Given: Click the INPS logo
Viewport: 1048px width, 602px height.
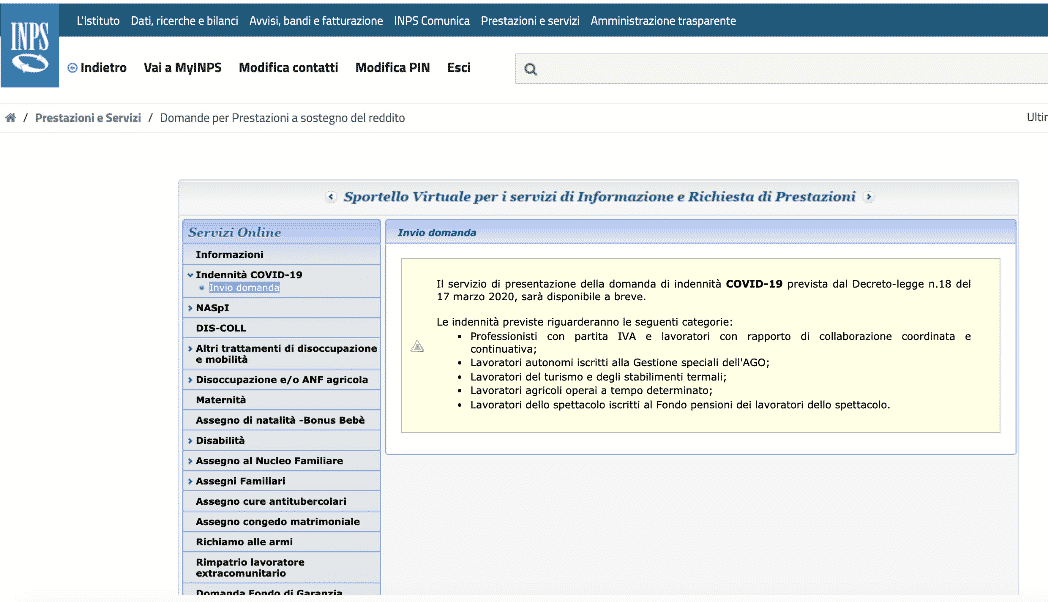Looking at the screenshot, I should click(30, 45).
